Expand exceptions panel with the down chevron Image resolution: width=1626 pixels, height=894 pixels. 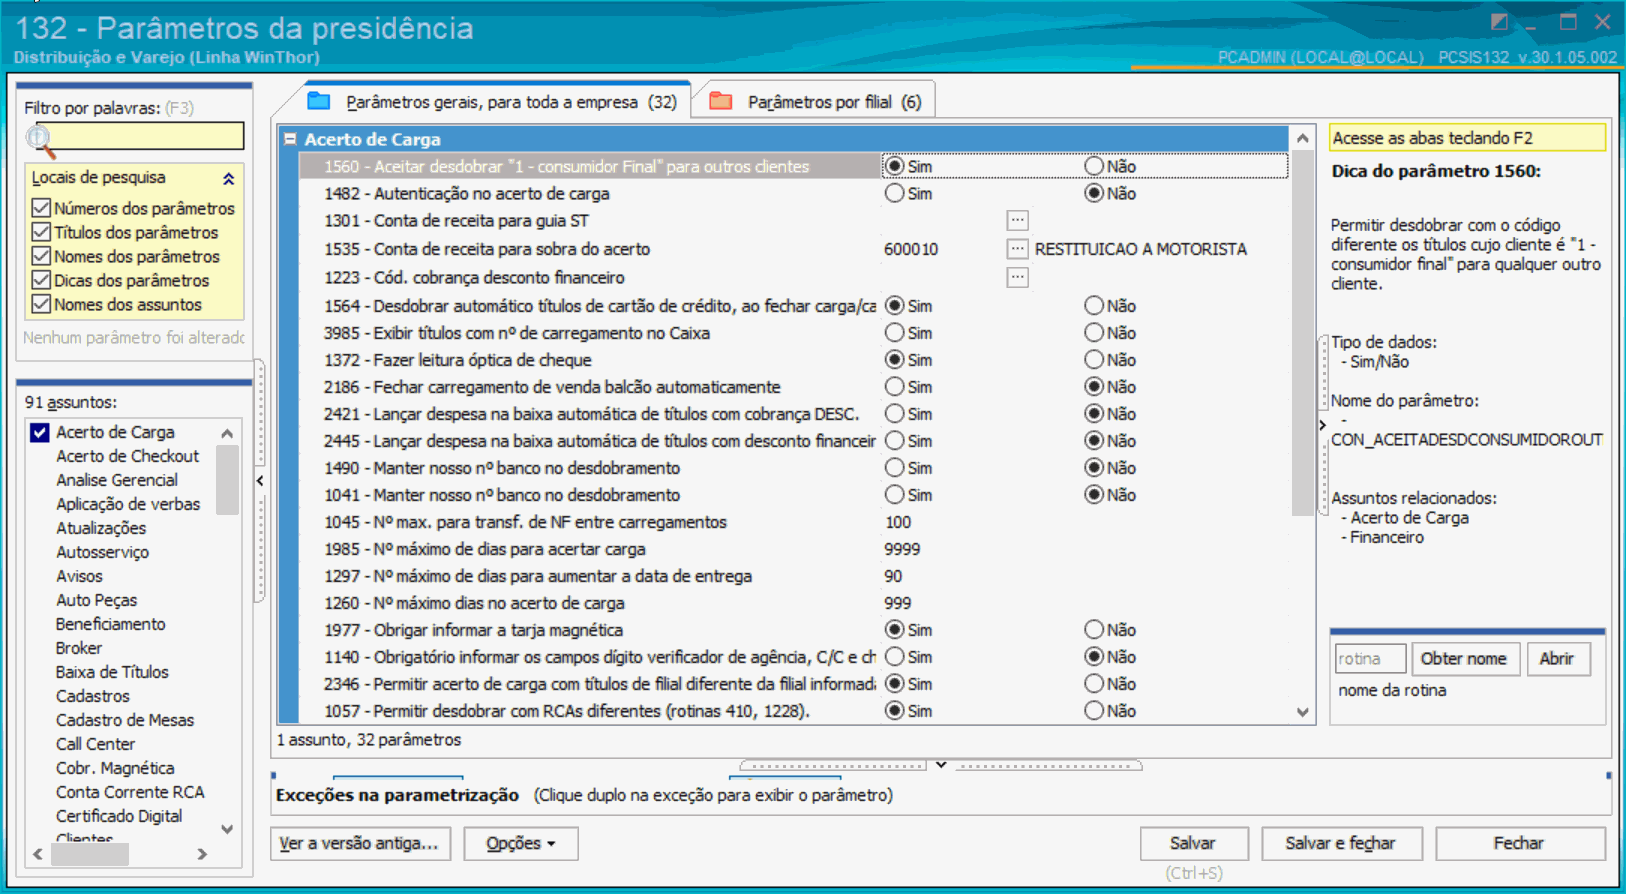(941, 765)
